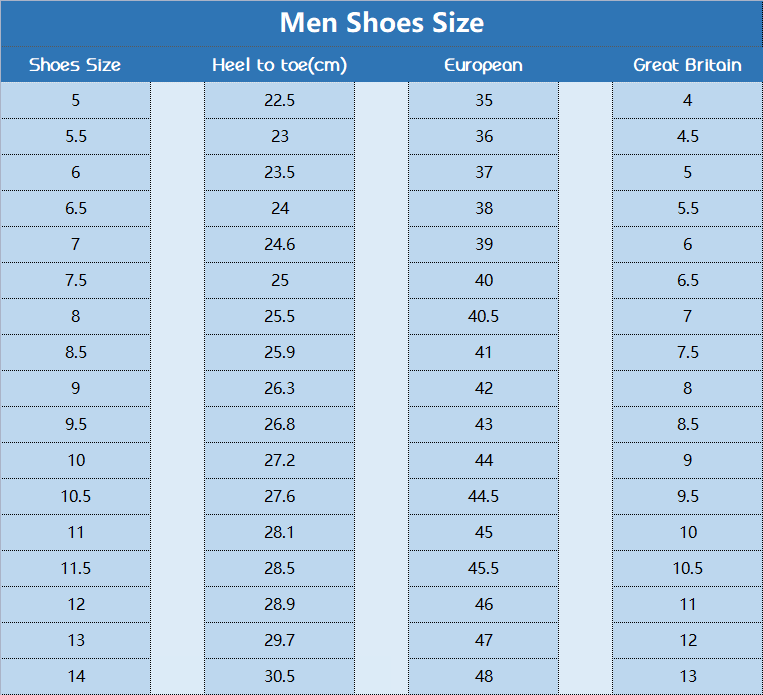Click heel to toe value 27.2

coord(280,460)
